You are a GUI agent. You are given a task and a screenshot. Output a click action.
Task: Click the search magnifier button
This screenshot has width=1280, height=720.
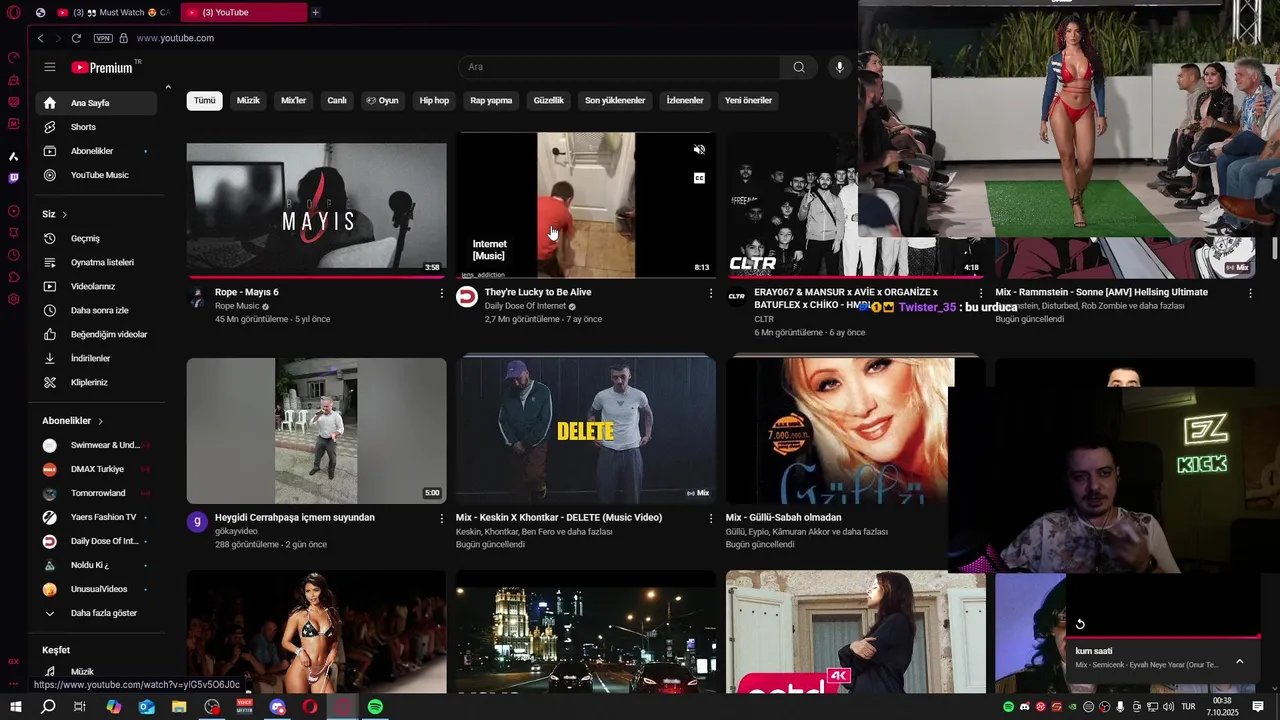tap(798, 67)
